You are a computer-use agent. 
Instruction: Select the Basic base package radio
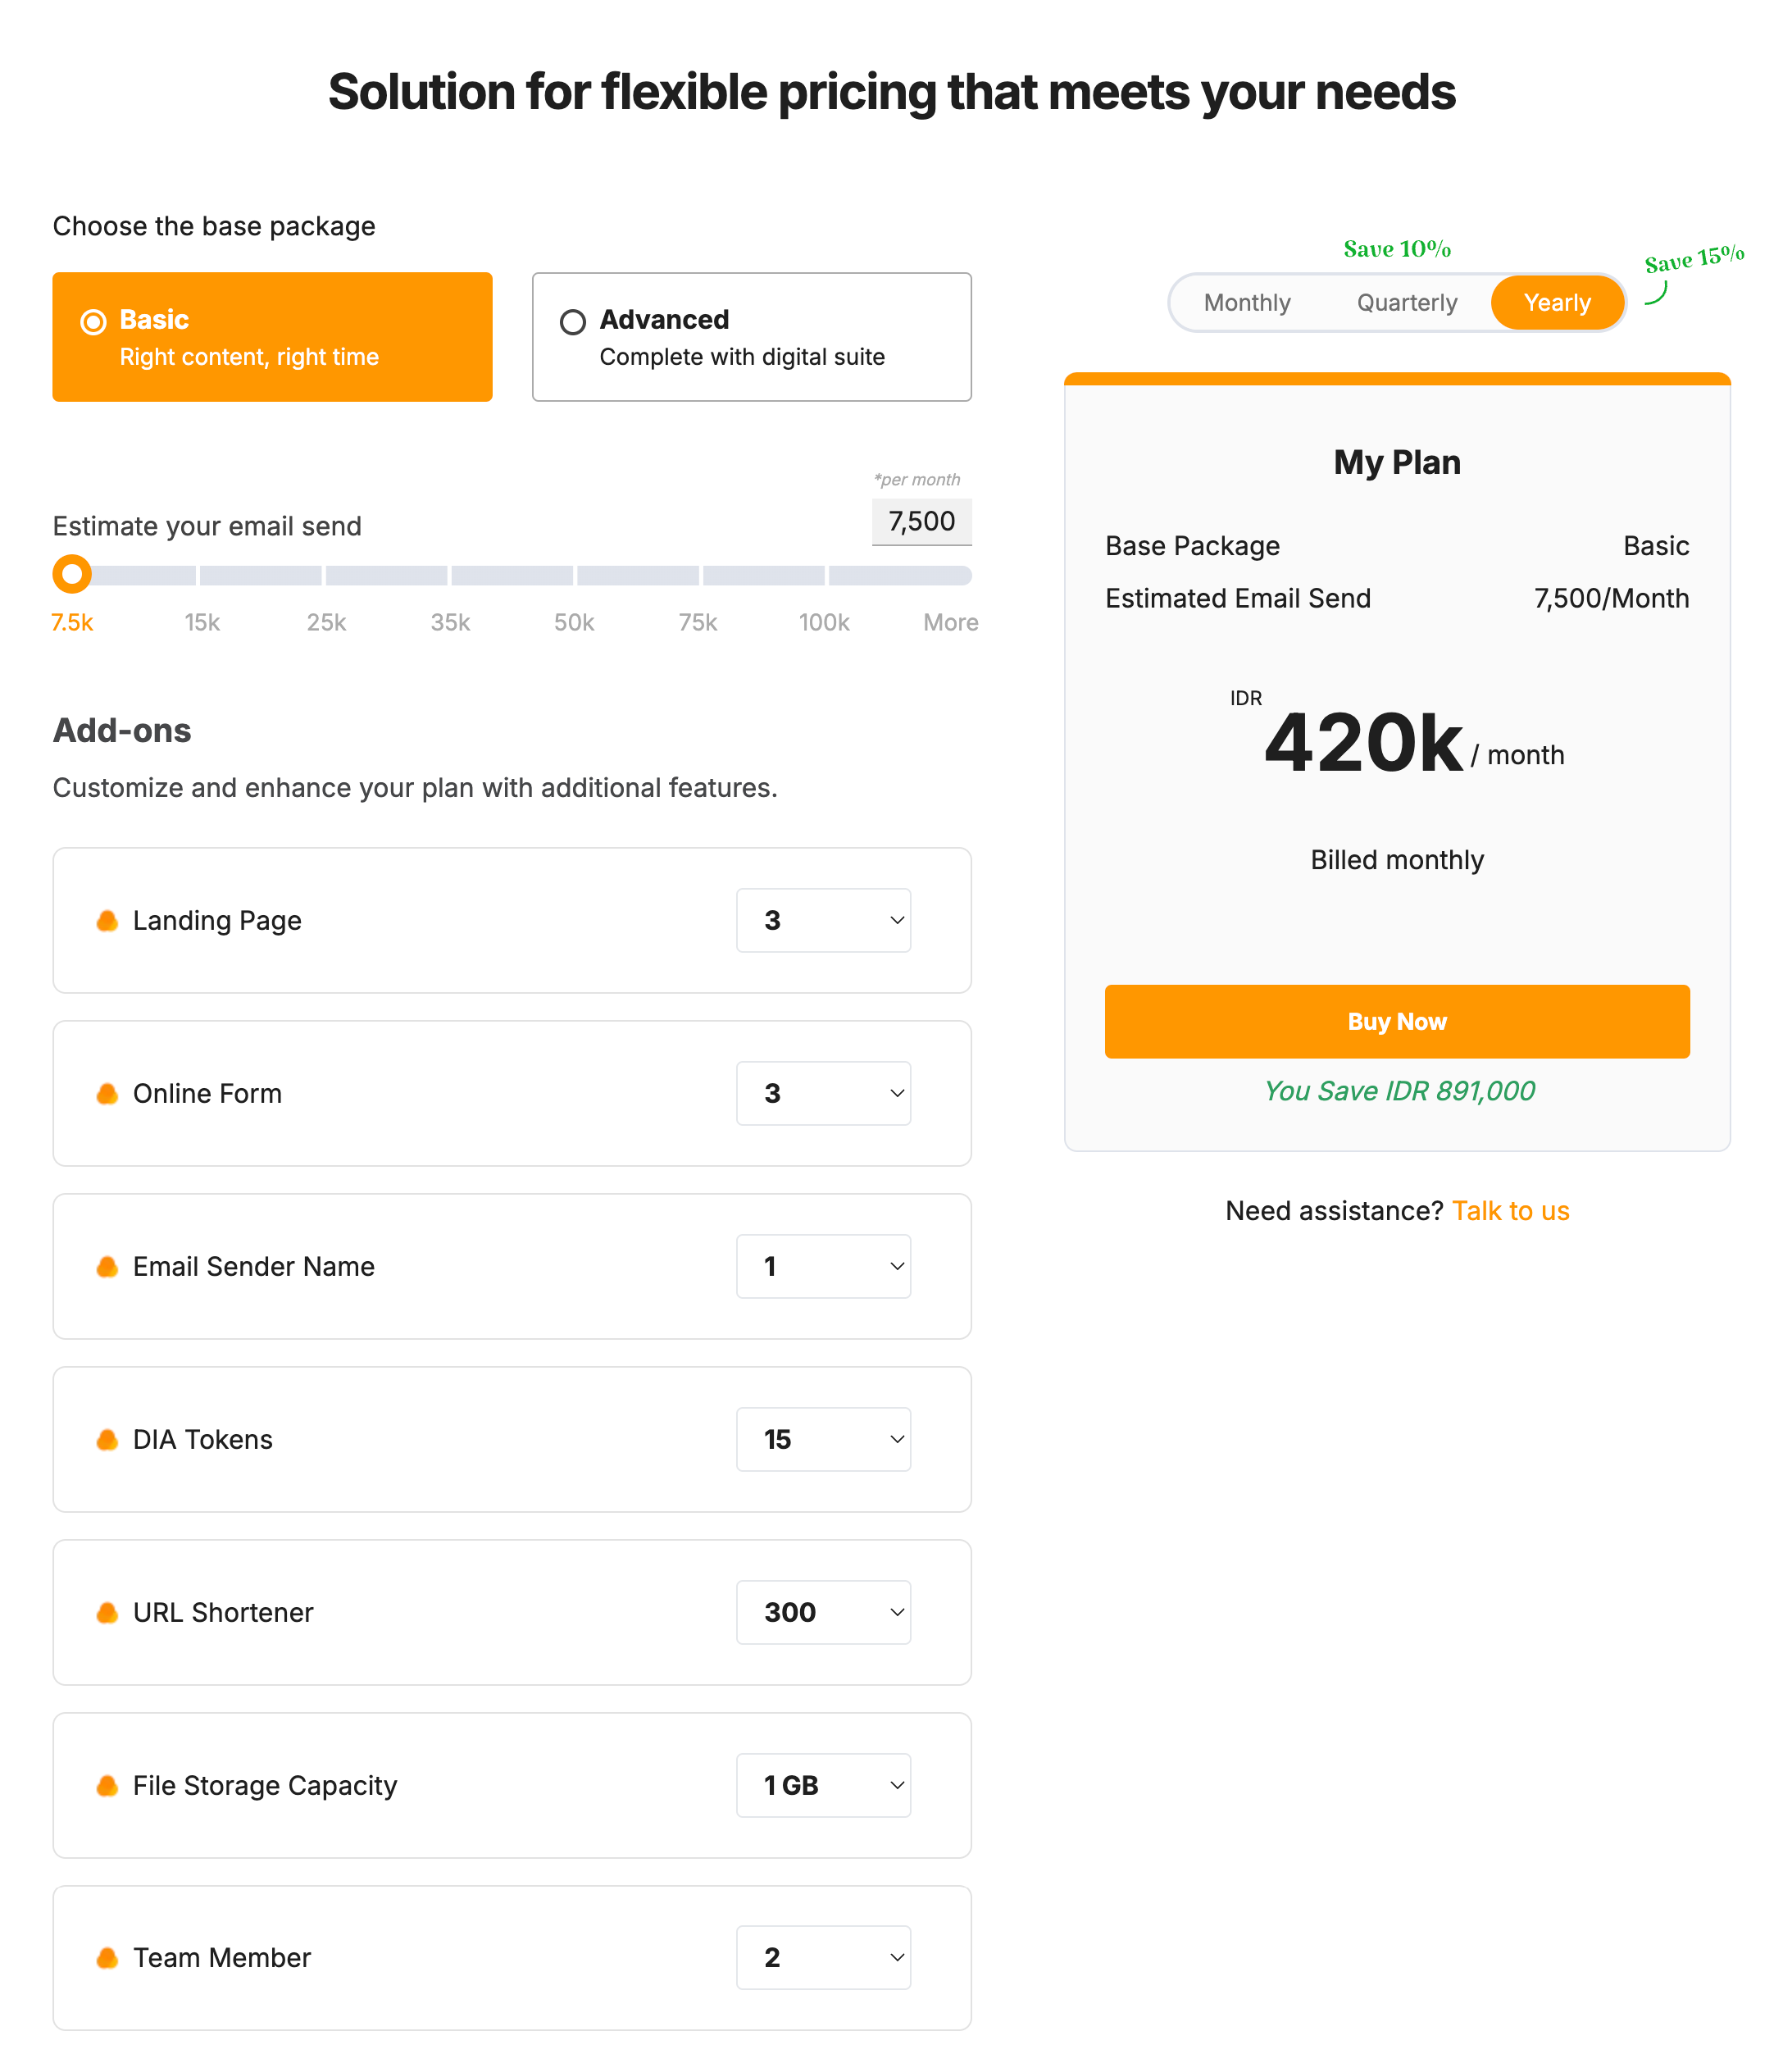coord(94,322)
